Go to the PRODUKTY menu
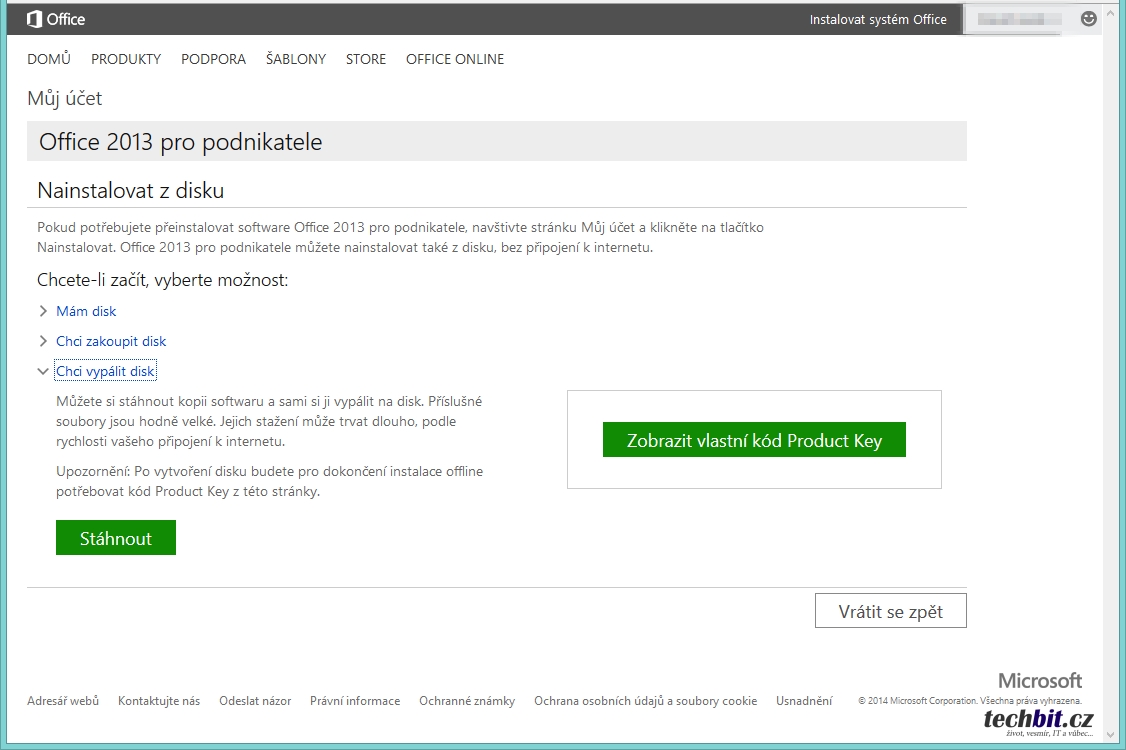The width and height of the screenshot is (1126, 750). (126, 59)
